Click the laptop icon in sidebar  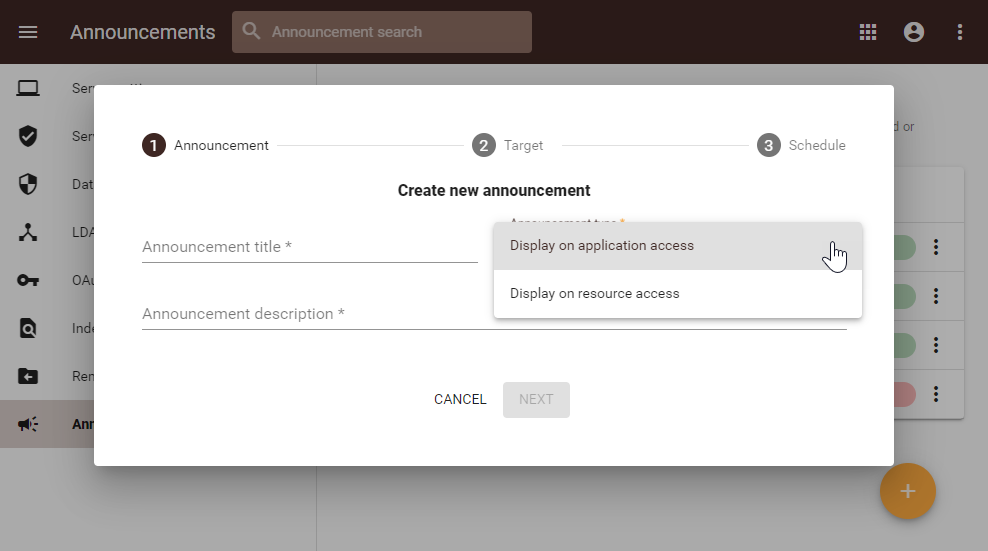[28, 88]
